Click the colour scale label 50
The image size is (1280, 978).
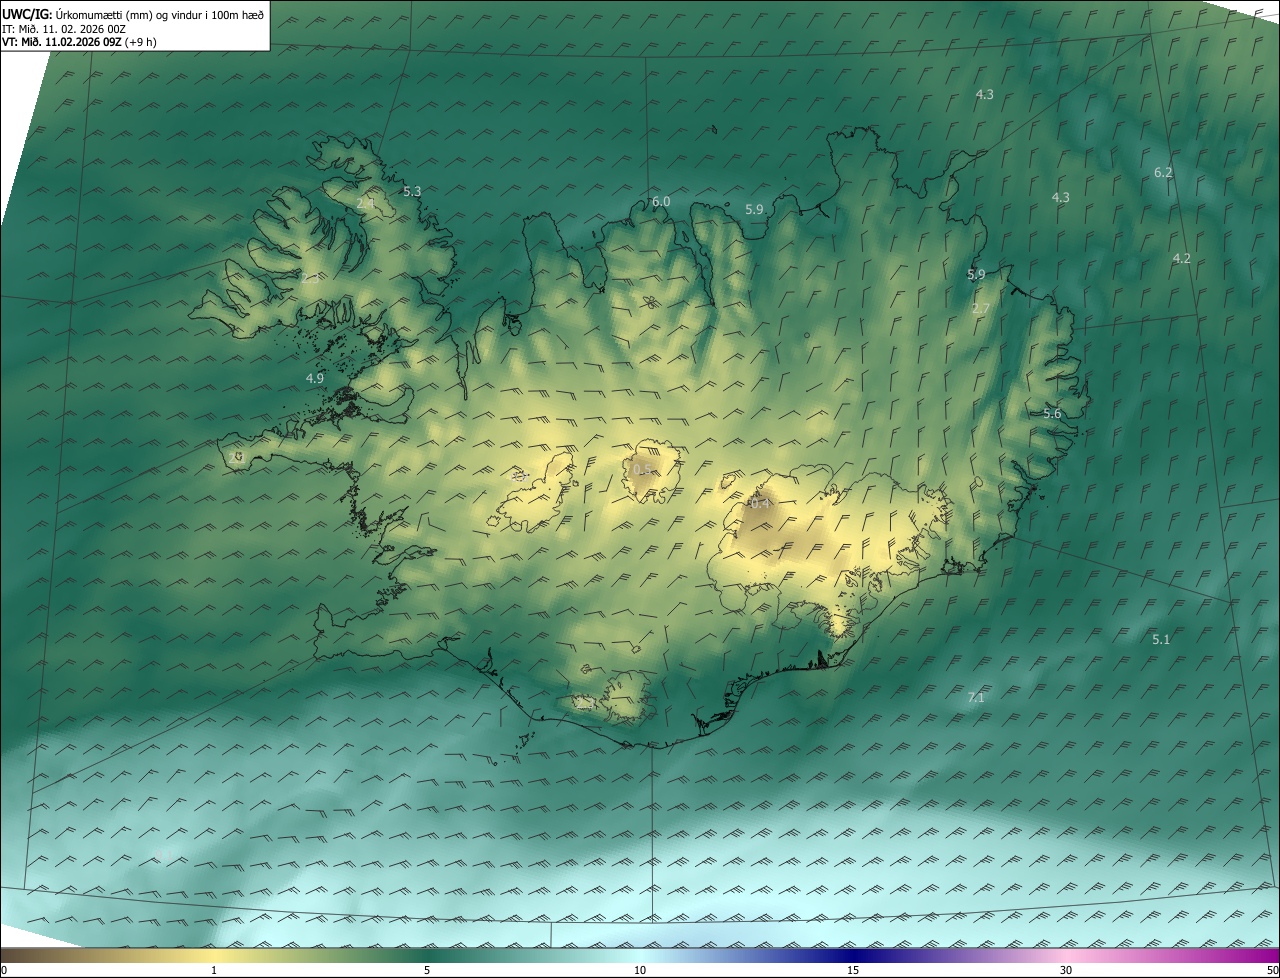[1272, 971]
